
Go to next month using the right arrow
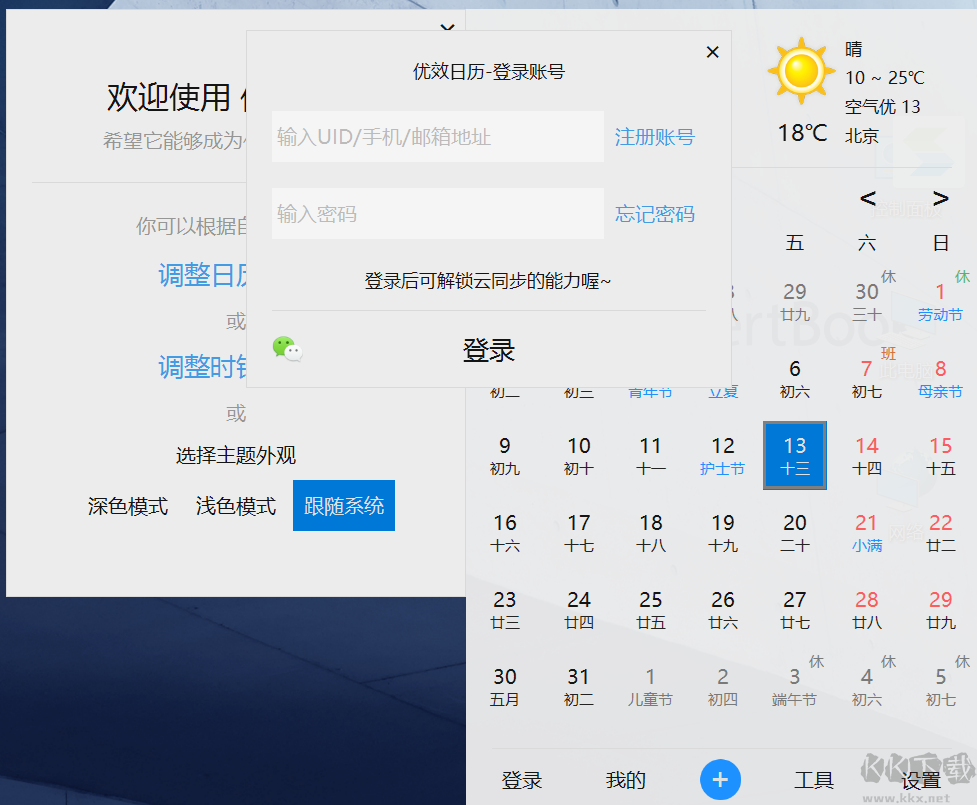coord(940,198)
